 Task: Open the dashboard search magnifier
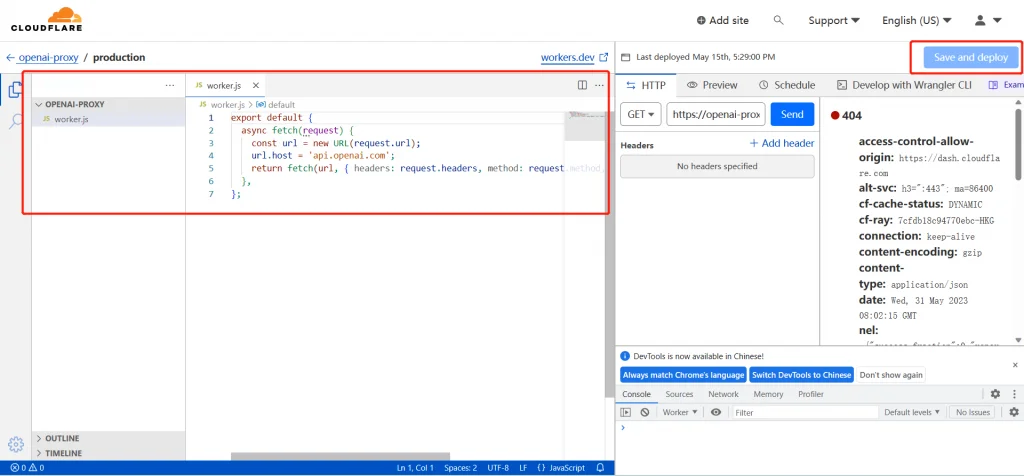point(778,20)
